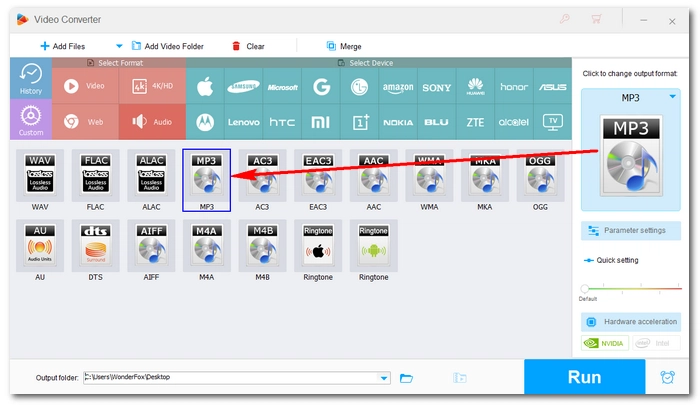Pick the ALAC lossless format
The height and width of the screenshot is (405, 700).
(151, 175)
